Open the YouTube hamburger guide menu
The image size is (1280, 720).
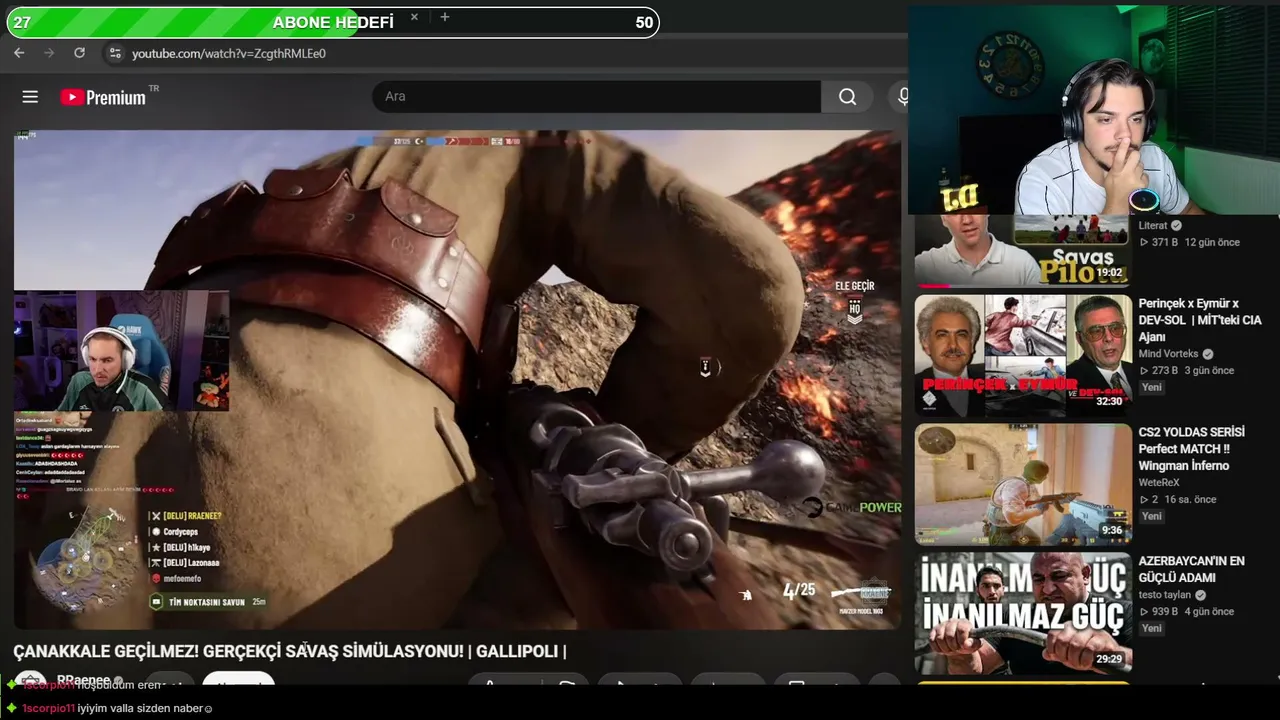click(30, 97)
